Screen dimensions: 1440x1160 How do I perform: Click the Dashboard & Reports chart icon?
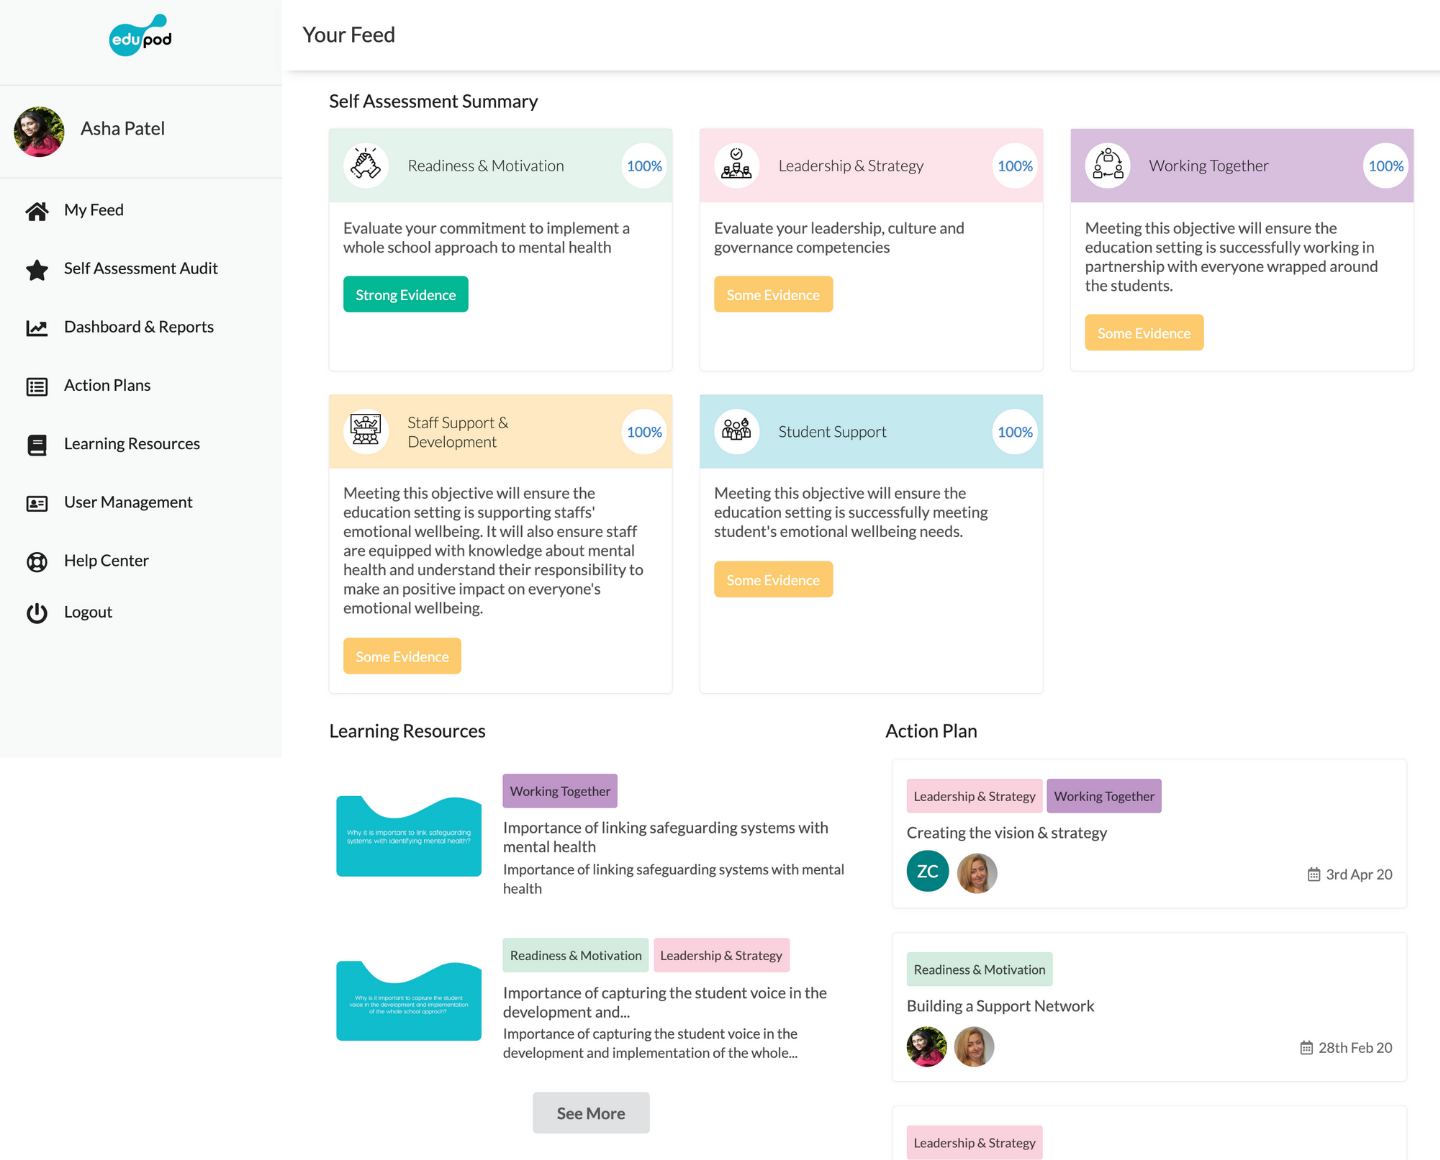pos(37,328)
